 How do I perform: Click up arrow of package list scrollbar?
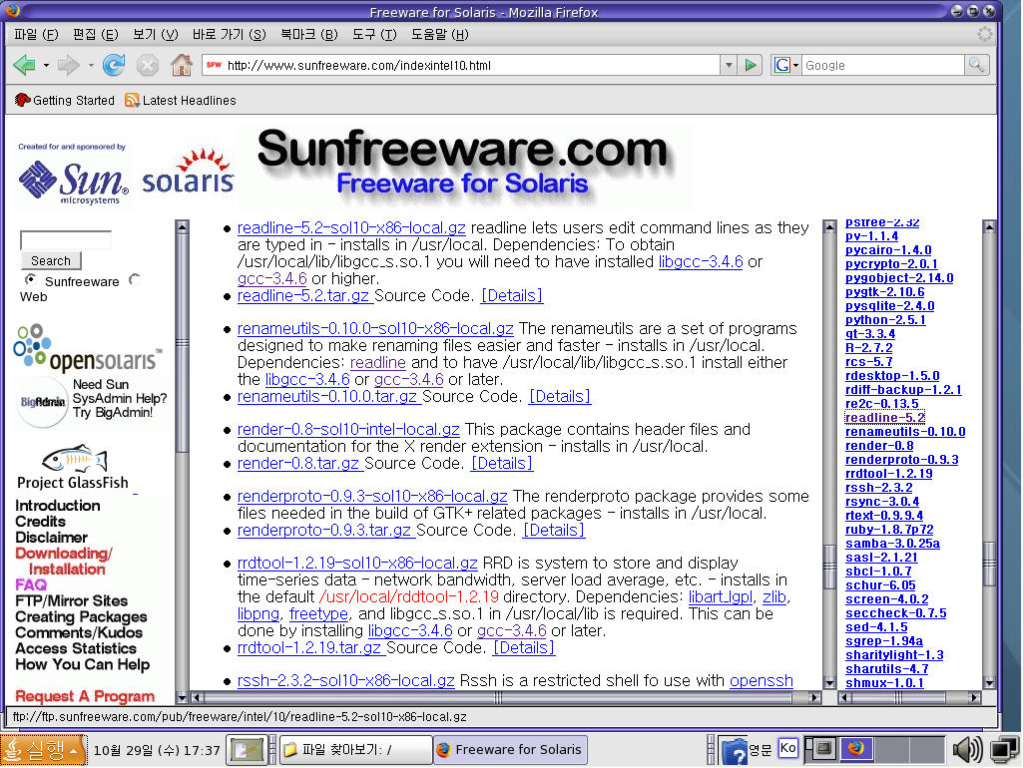pos(989,227)
